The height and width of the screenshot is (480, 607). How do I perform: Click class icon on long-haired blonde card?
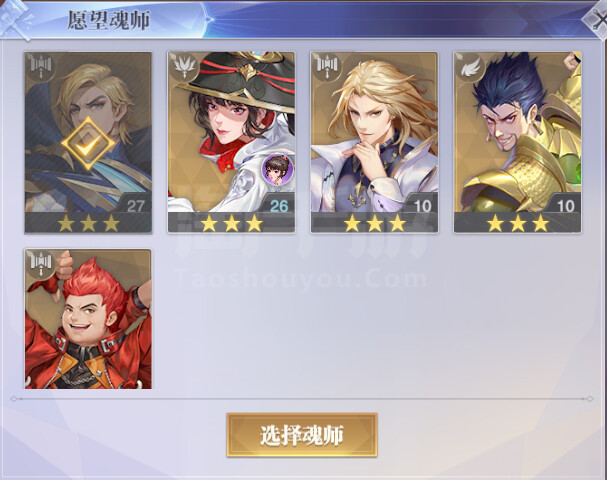click(x=328, y=67)
